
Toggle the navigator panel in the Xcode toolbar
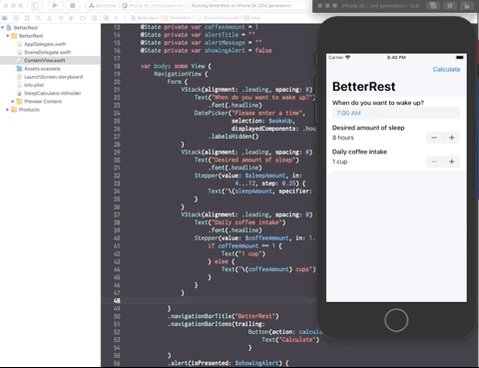35,5
